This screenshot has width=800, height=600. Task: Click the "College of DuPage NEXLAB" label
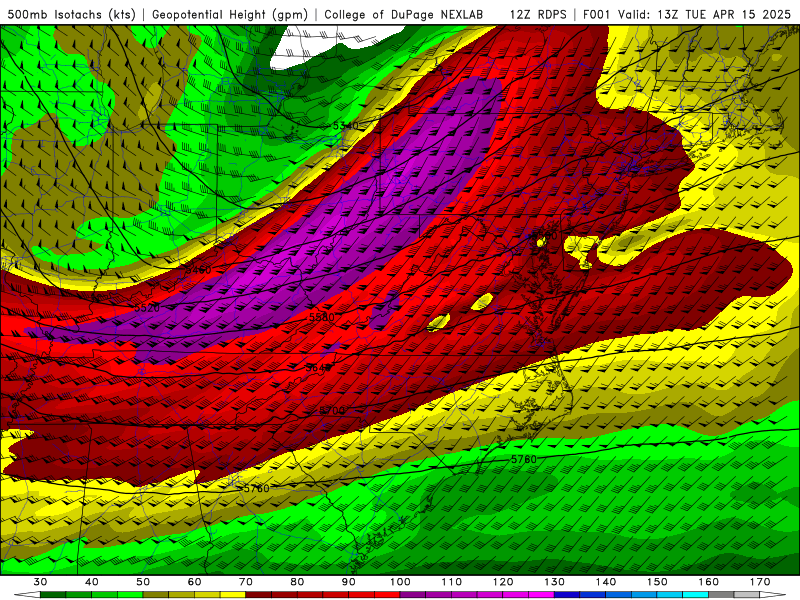[403, 15]
